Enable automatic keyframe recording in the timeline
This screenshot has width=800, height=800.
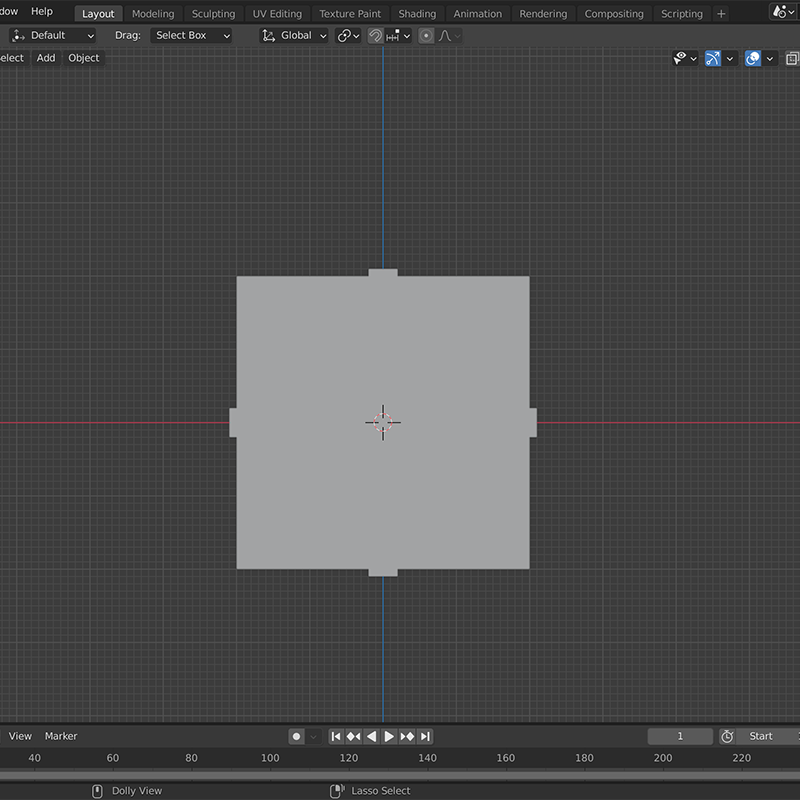295,736
